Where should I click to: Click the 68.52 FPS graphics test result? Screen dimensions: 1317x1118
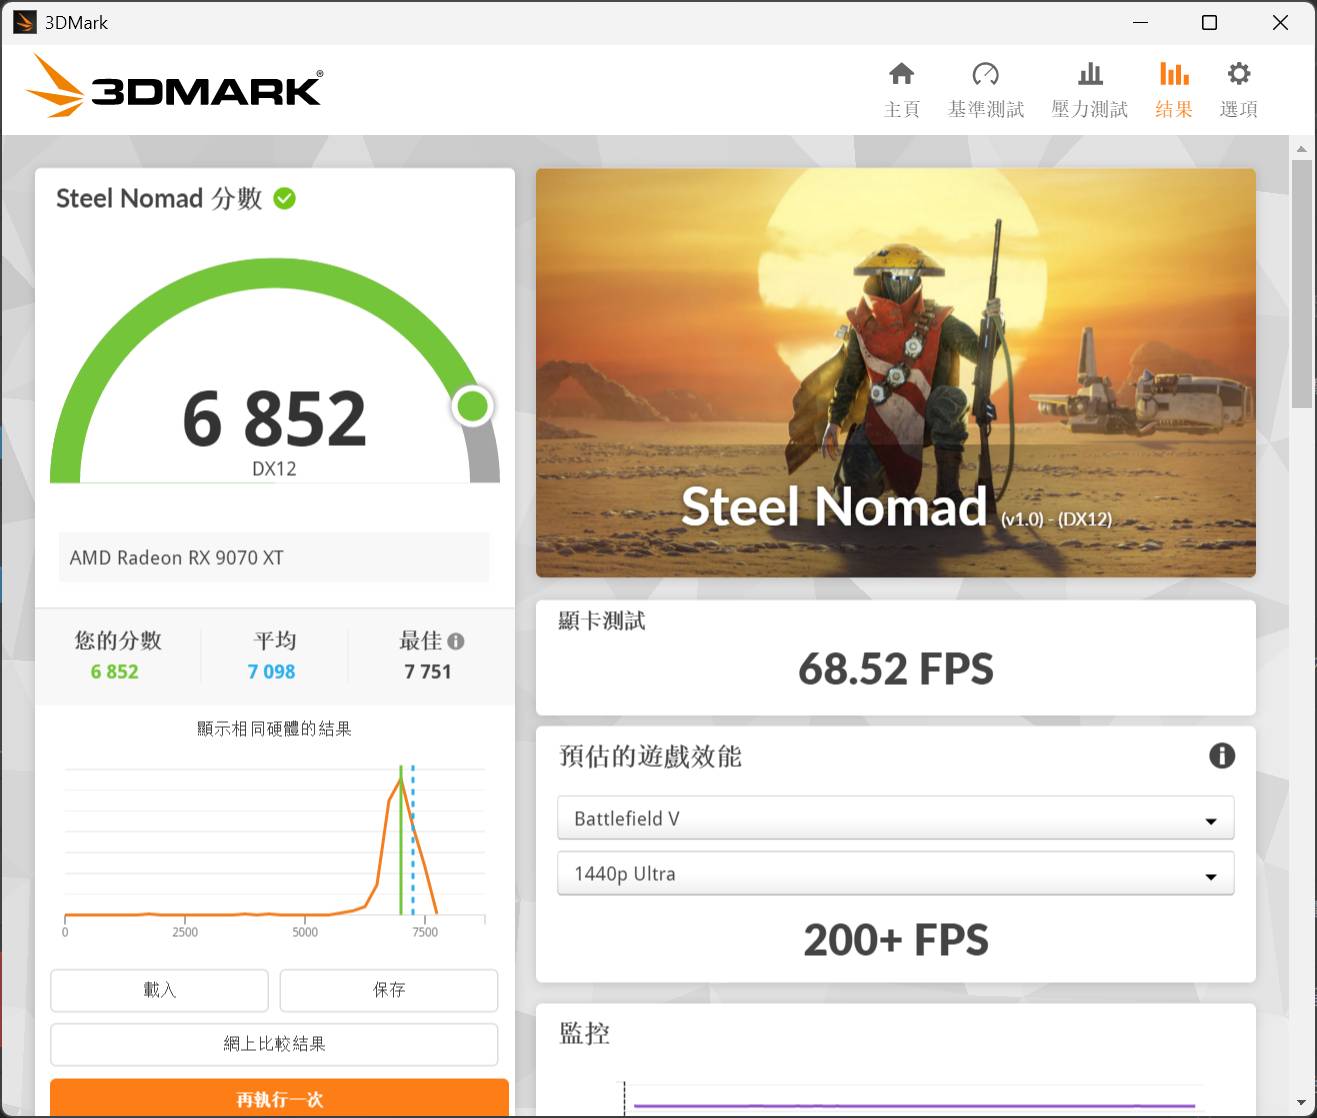pos(895,669)
